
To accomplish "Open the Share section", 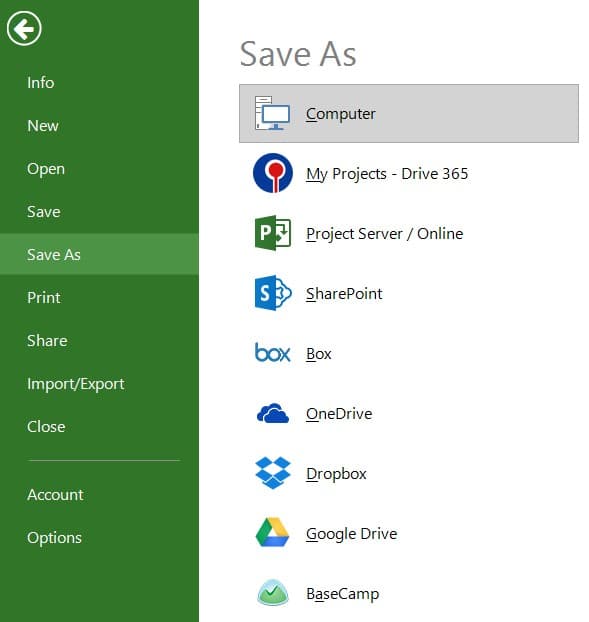I will (x=47, y=341).
